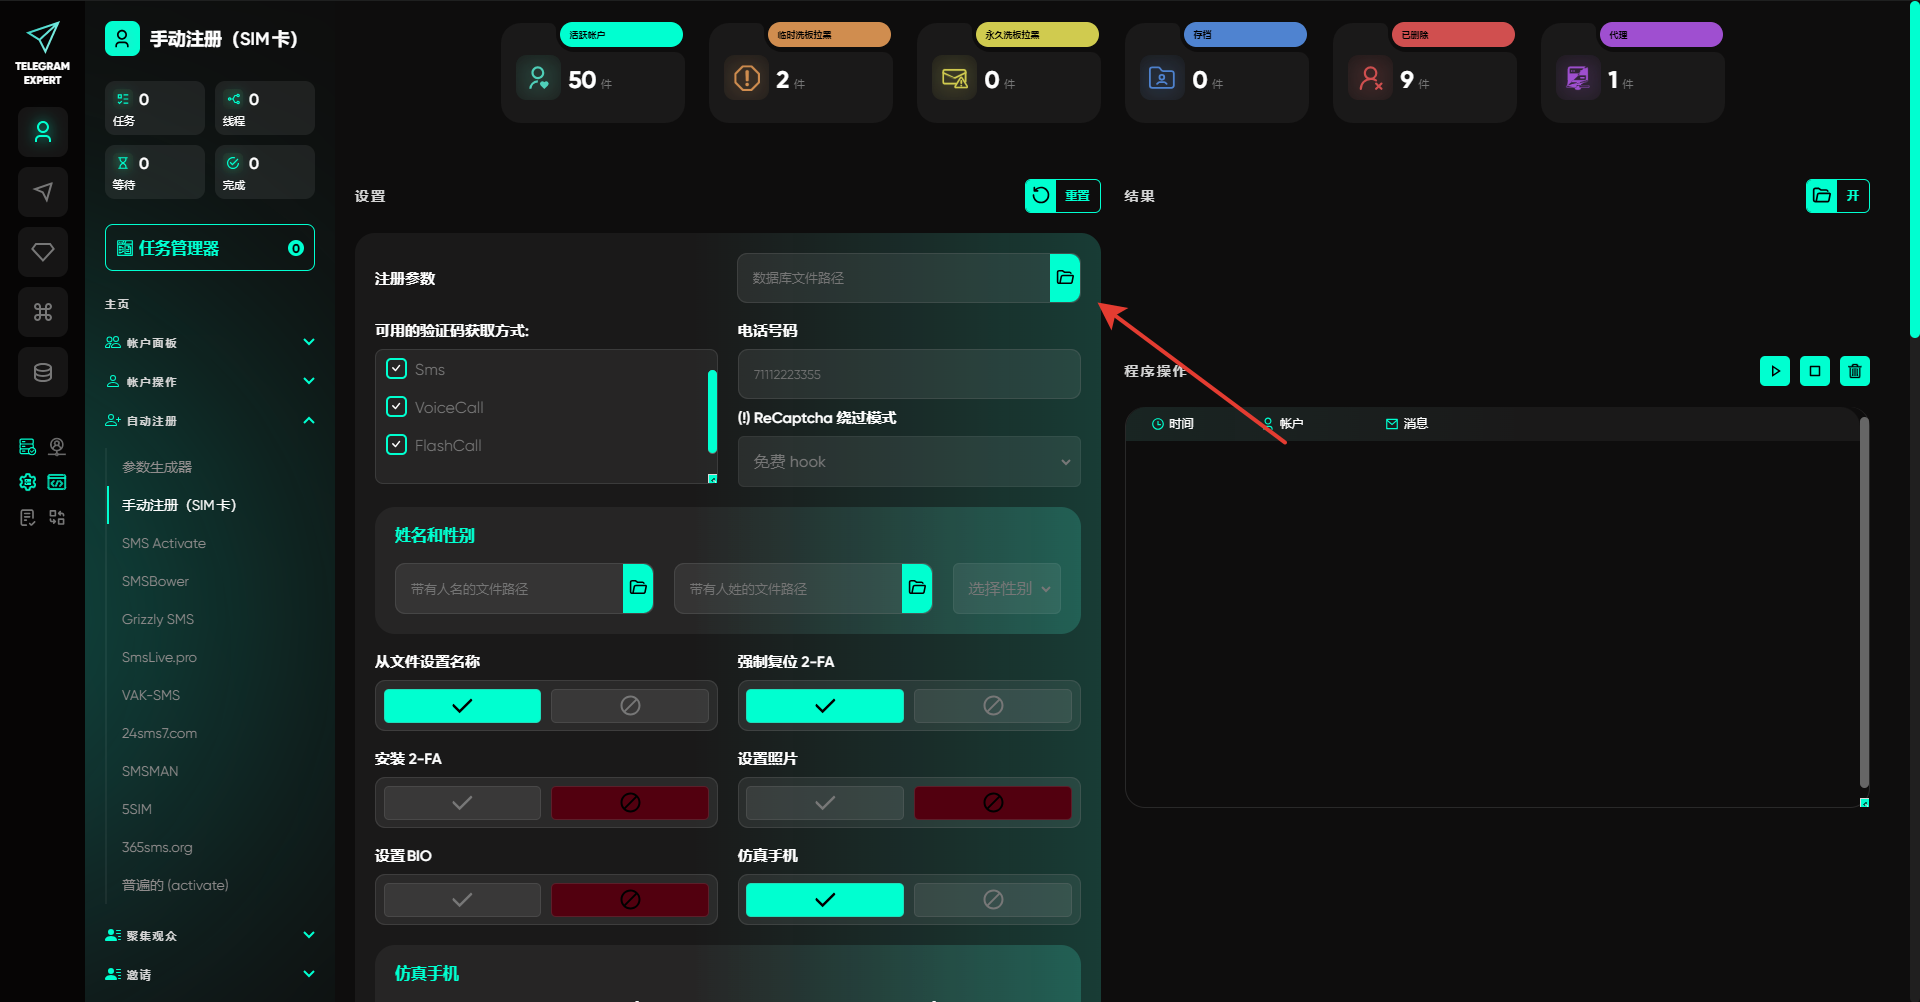This screenshot has width=1920, height=1002.
Task: Open the 选择性别 gender dropdown
Action: pos(1006,589)
